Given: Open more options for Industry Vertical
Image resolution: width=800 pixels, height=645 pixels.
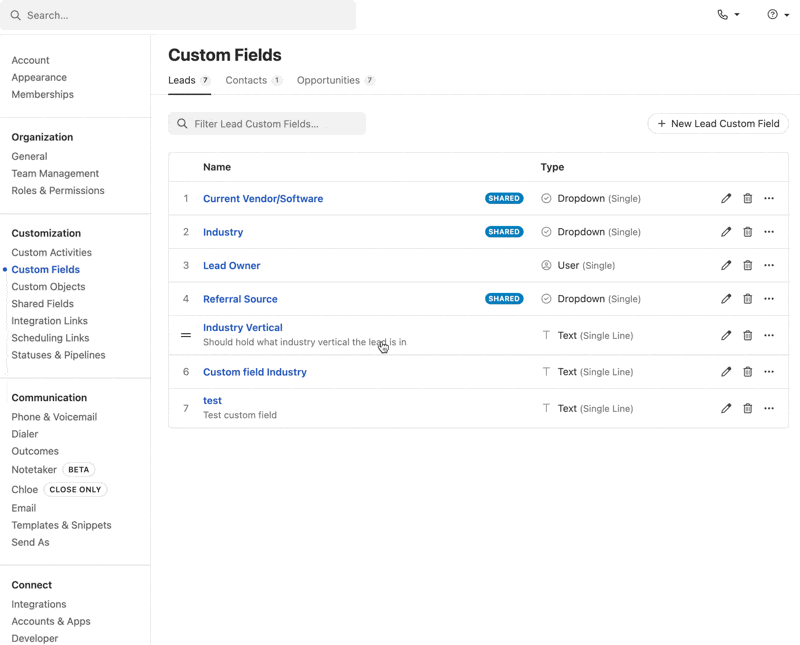Looking at the screenshot, I should (x=769, y=335).
